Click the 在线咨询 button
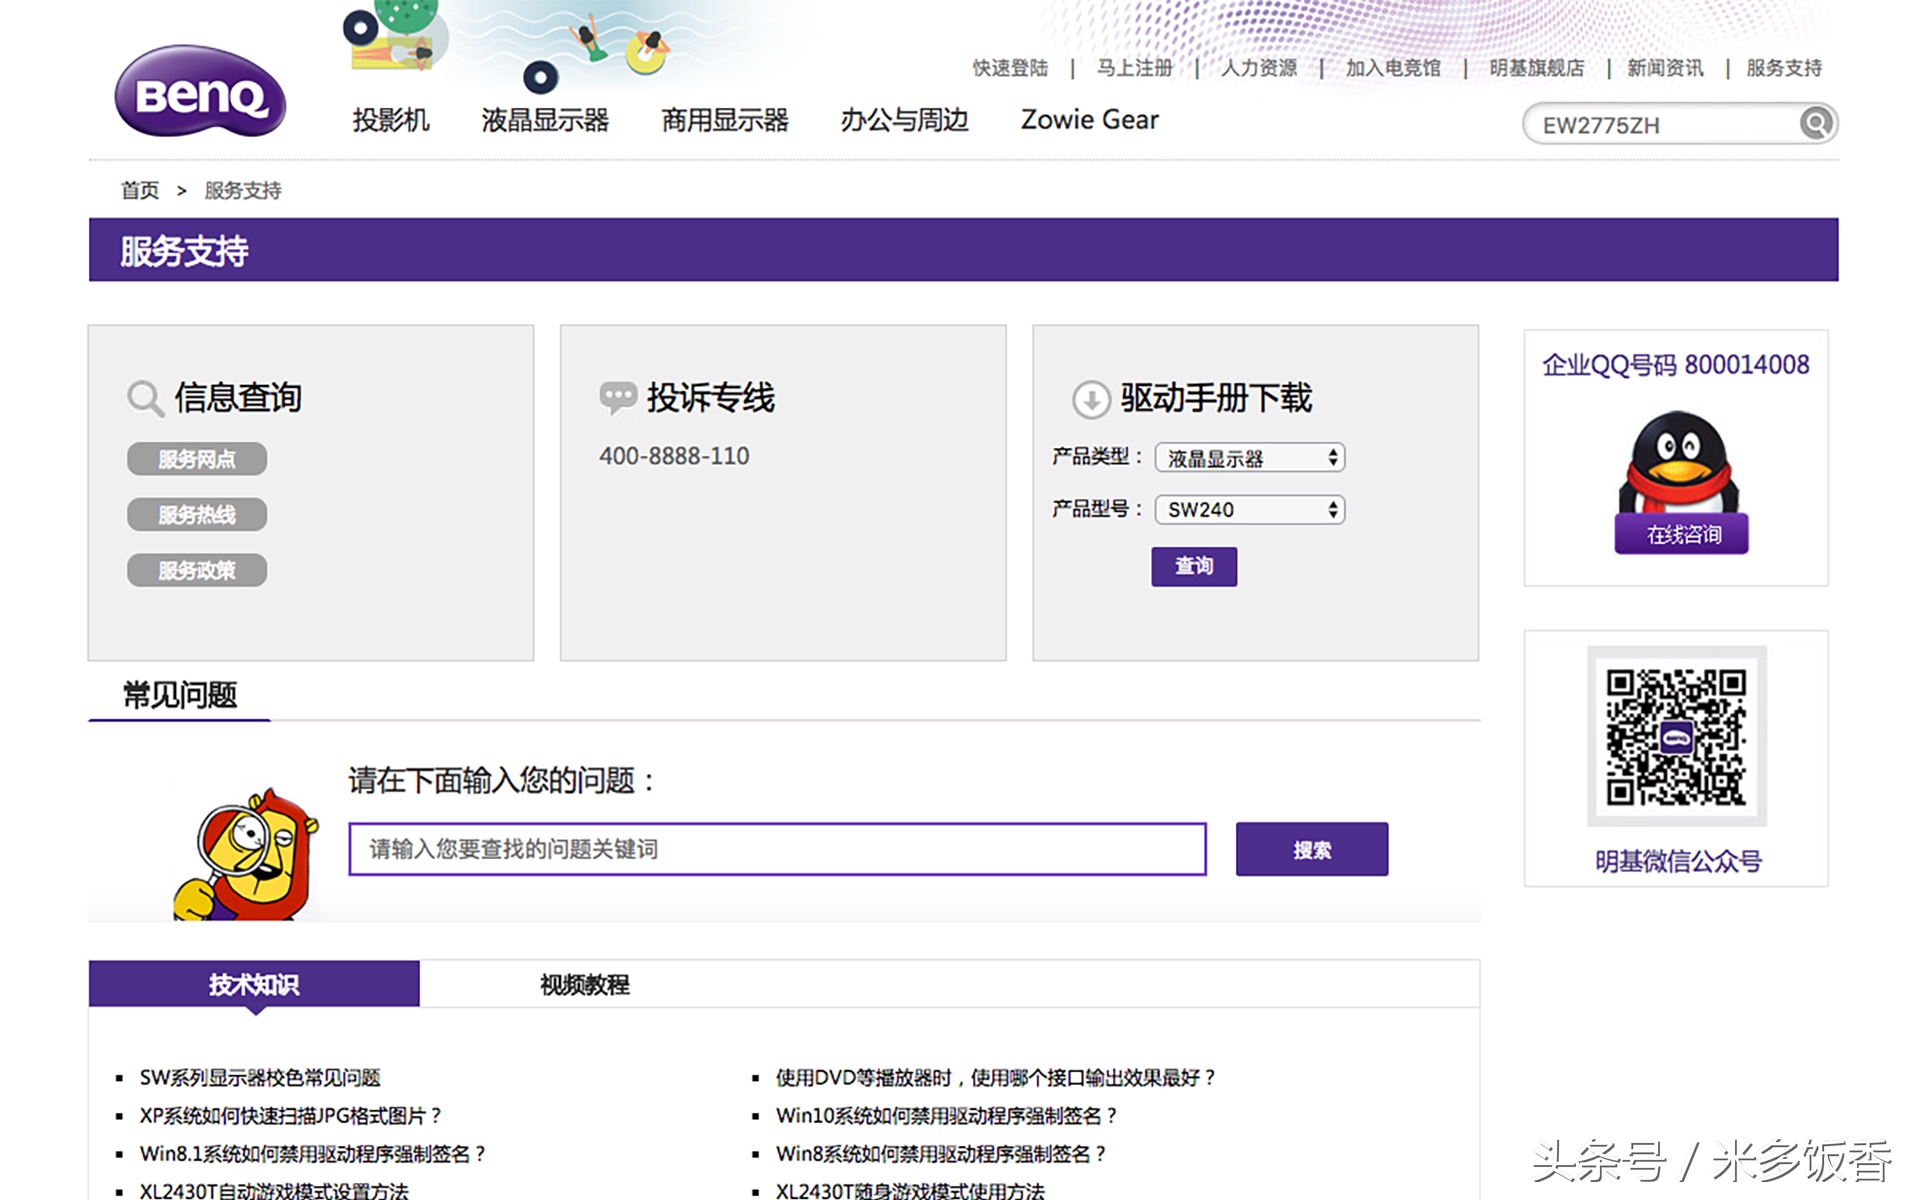This screenshot has width=1920, height=1200. pyautogui.click(x=1680, y=535)
